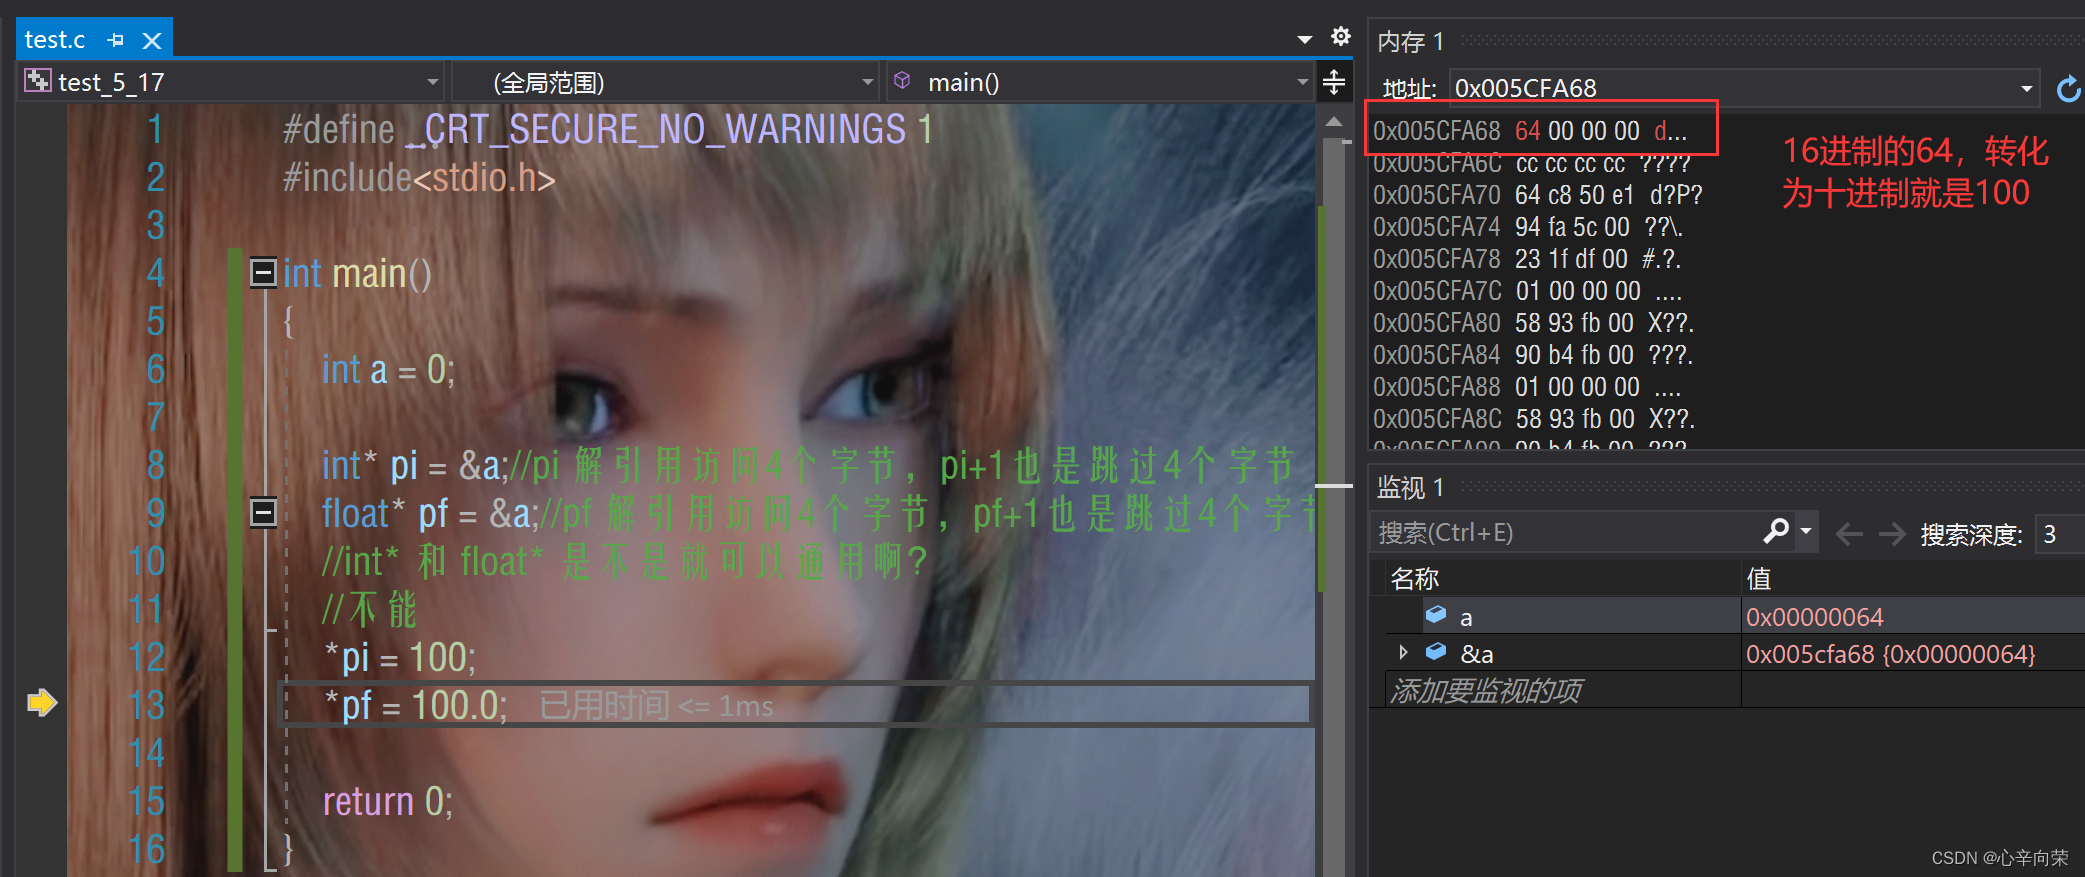Click the line '*pf = 100.0;'
The height and width of the screenshot is (877, 2085).
[x=416, y=706]
